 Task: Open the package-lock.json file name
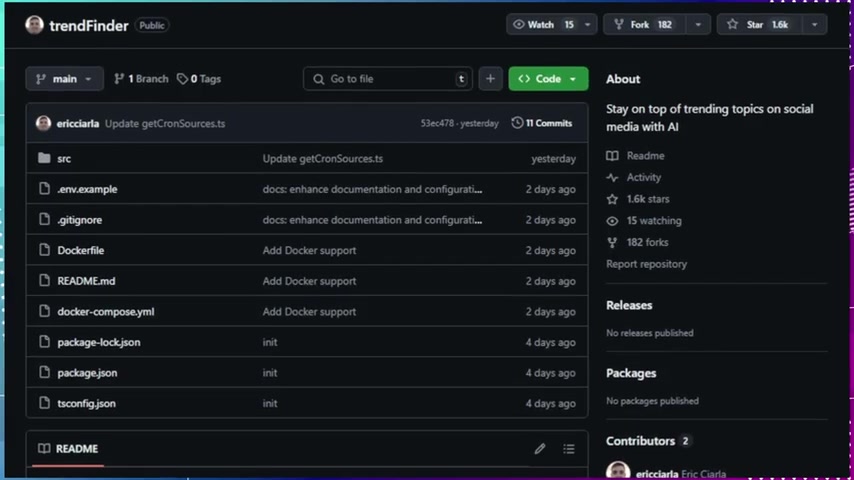[99, 342]
